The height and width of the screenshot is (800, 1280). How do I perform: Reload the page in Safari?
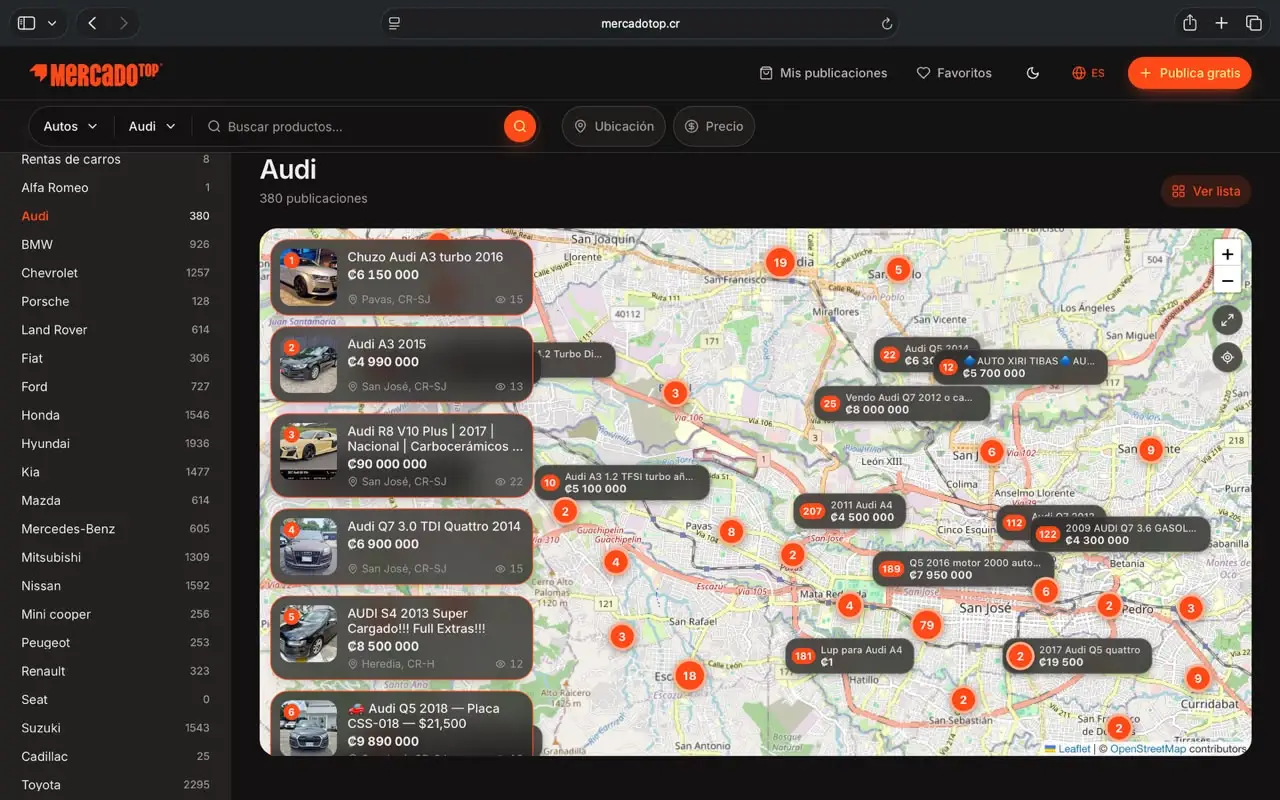click(886, 23)
